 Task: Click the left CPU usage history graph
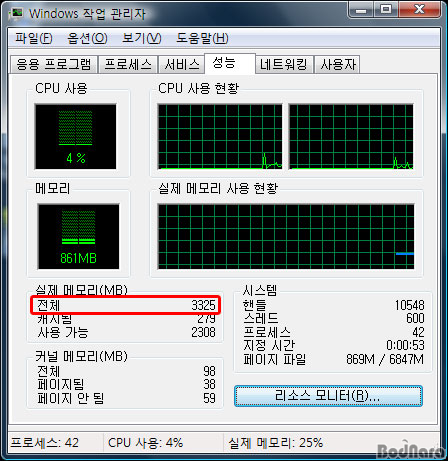220,137
